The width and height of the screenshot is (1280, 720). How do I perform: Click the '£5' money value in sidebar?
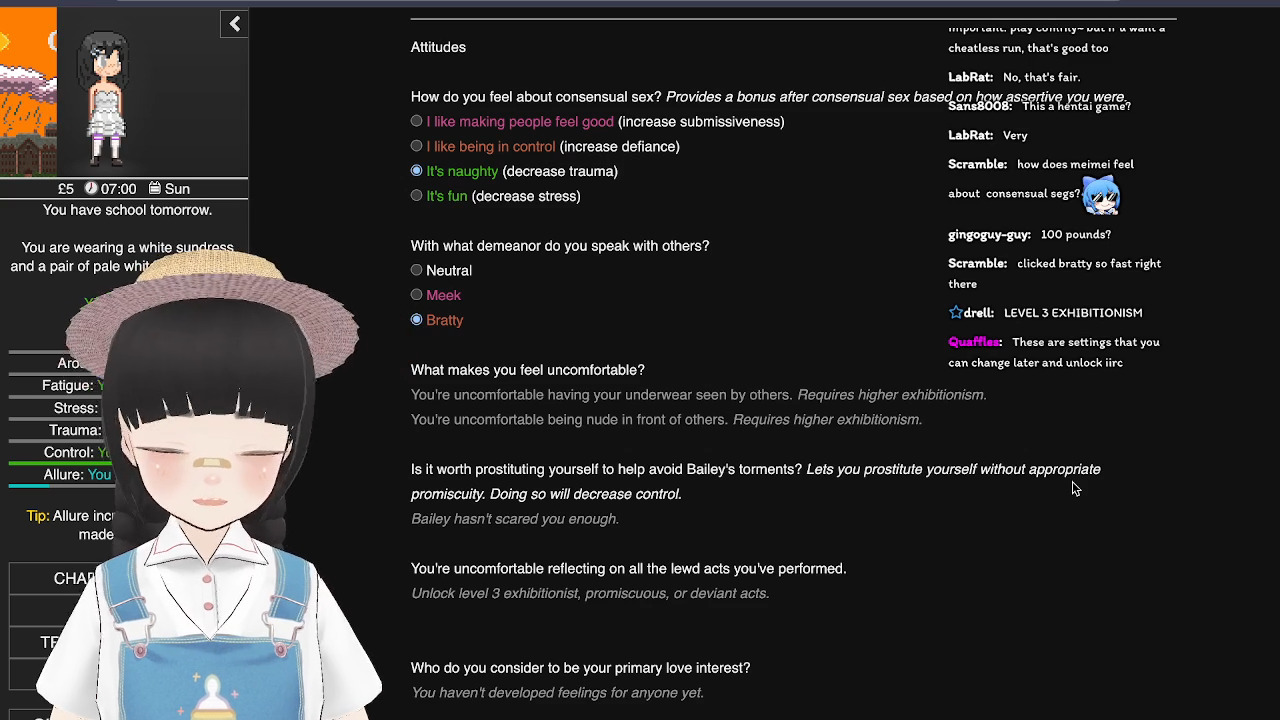[66, 189]
